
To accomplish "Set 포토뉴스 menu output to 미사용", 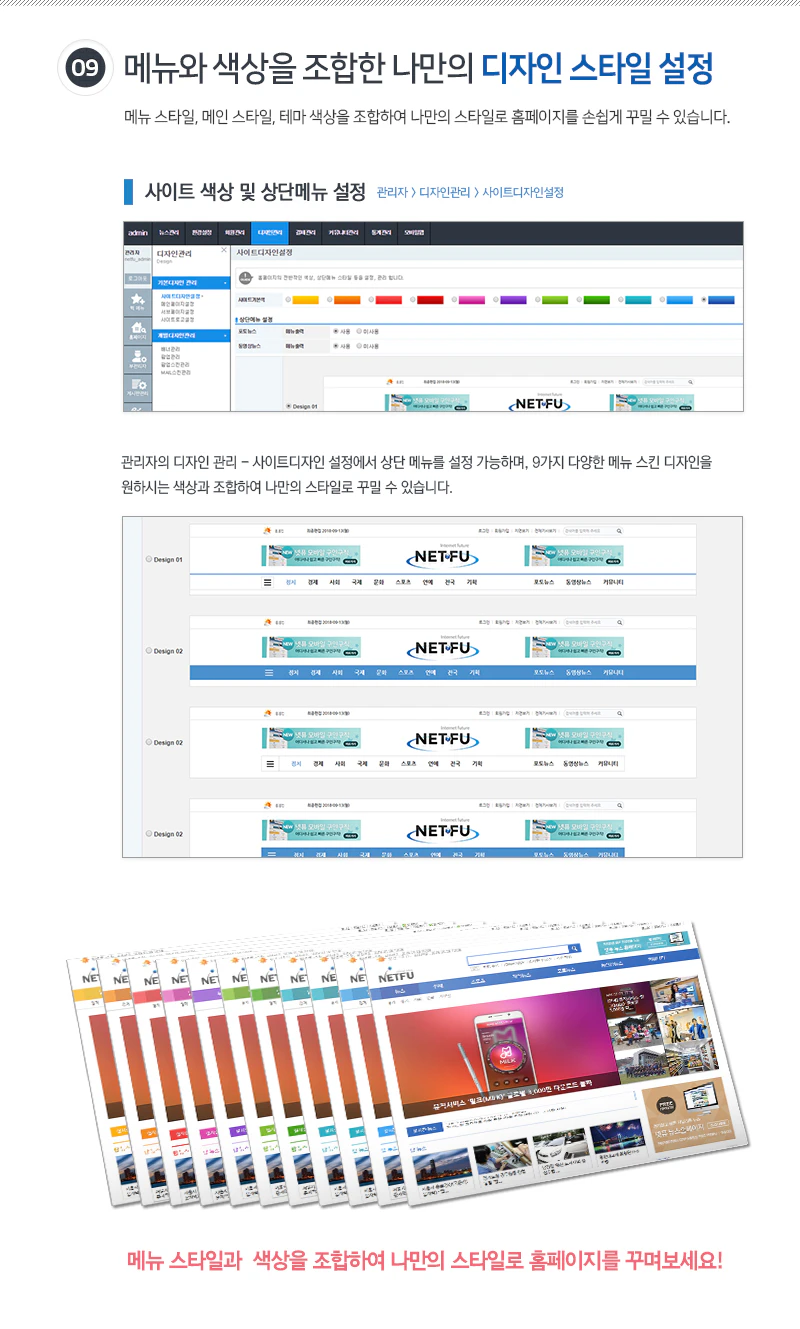I will 359,331.
